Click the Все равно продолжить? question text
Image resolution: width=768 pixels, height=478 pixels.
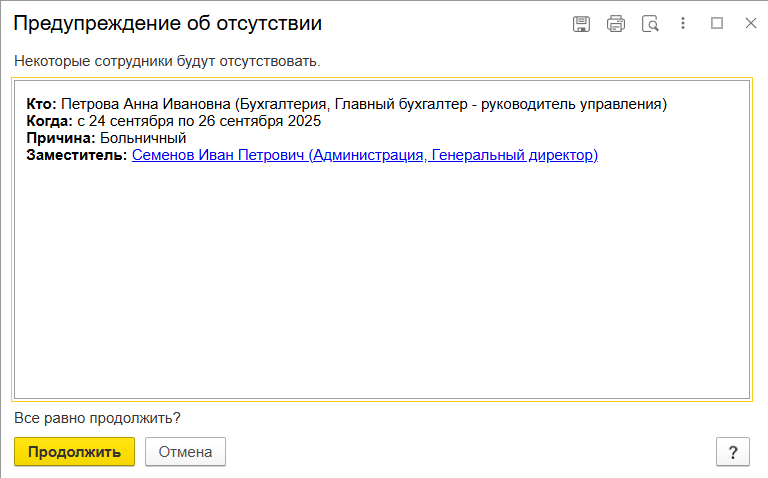[x=98, y=418]
